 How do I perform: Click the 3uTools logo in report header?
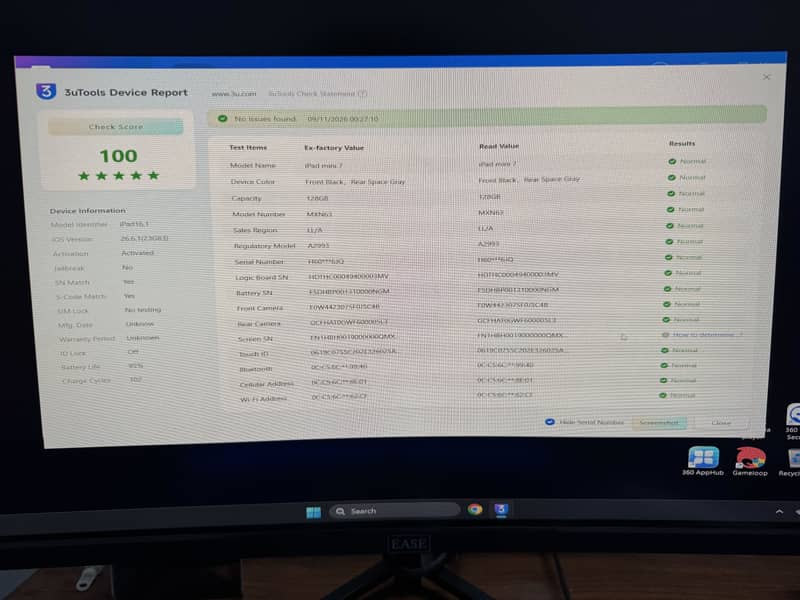coord(46,91)
